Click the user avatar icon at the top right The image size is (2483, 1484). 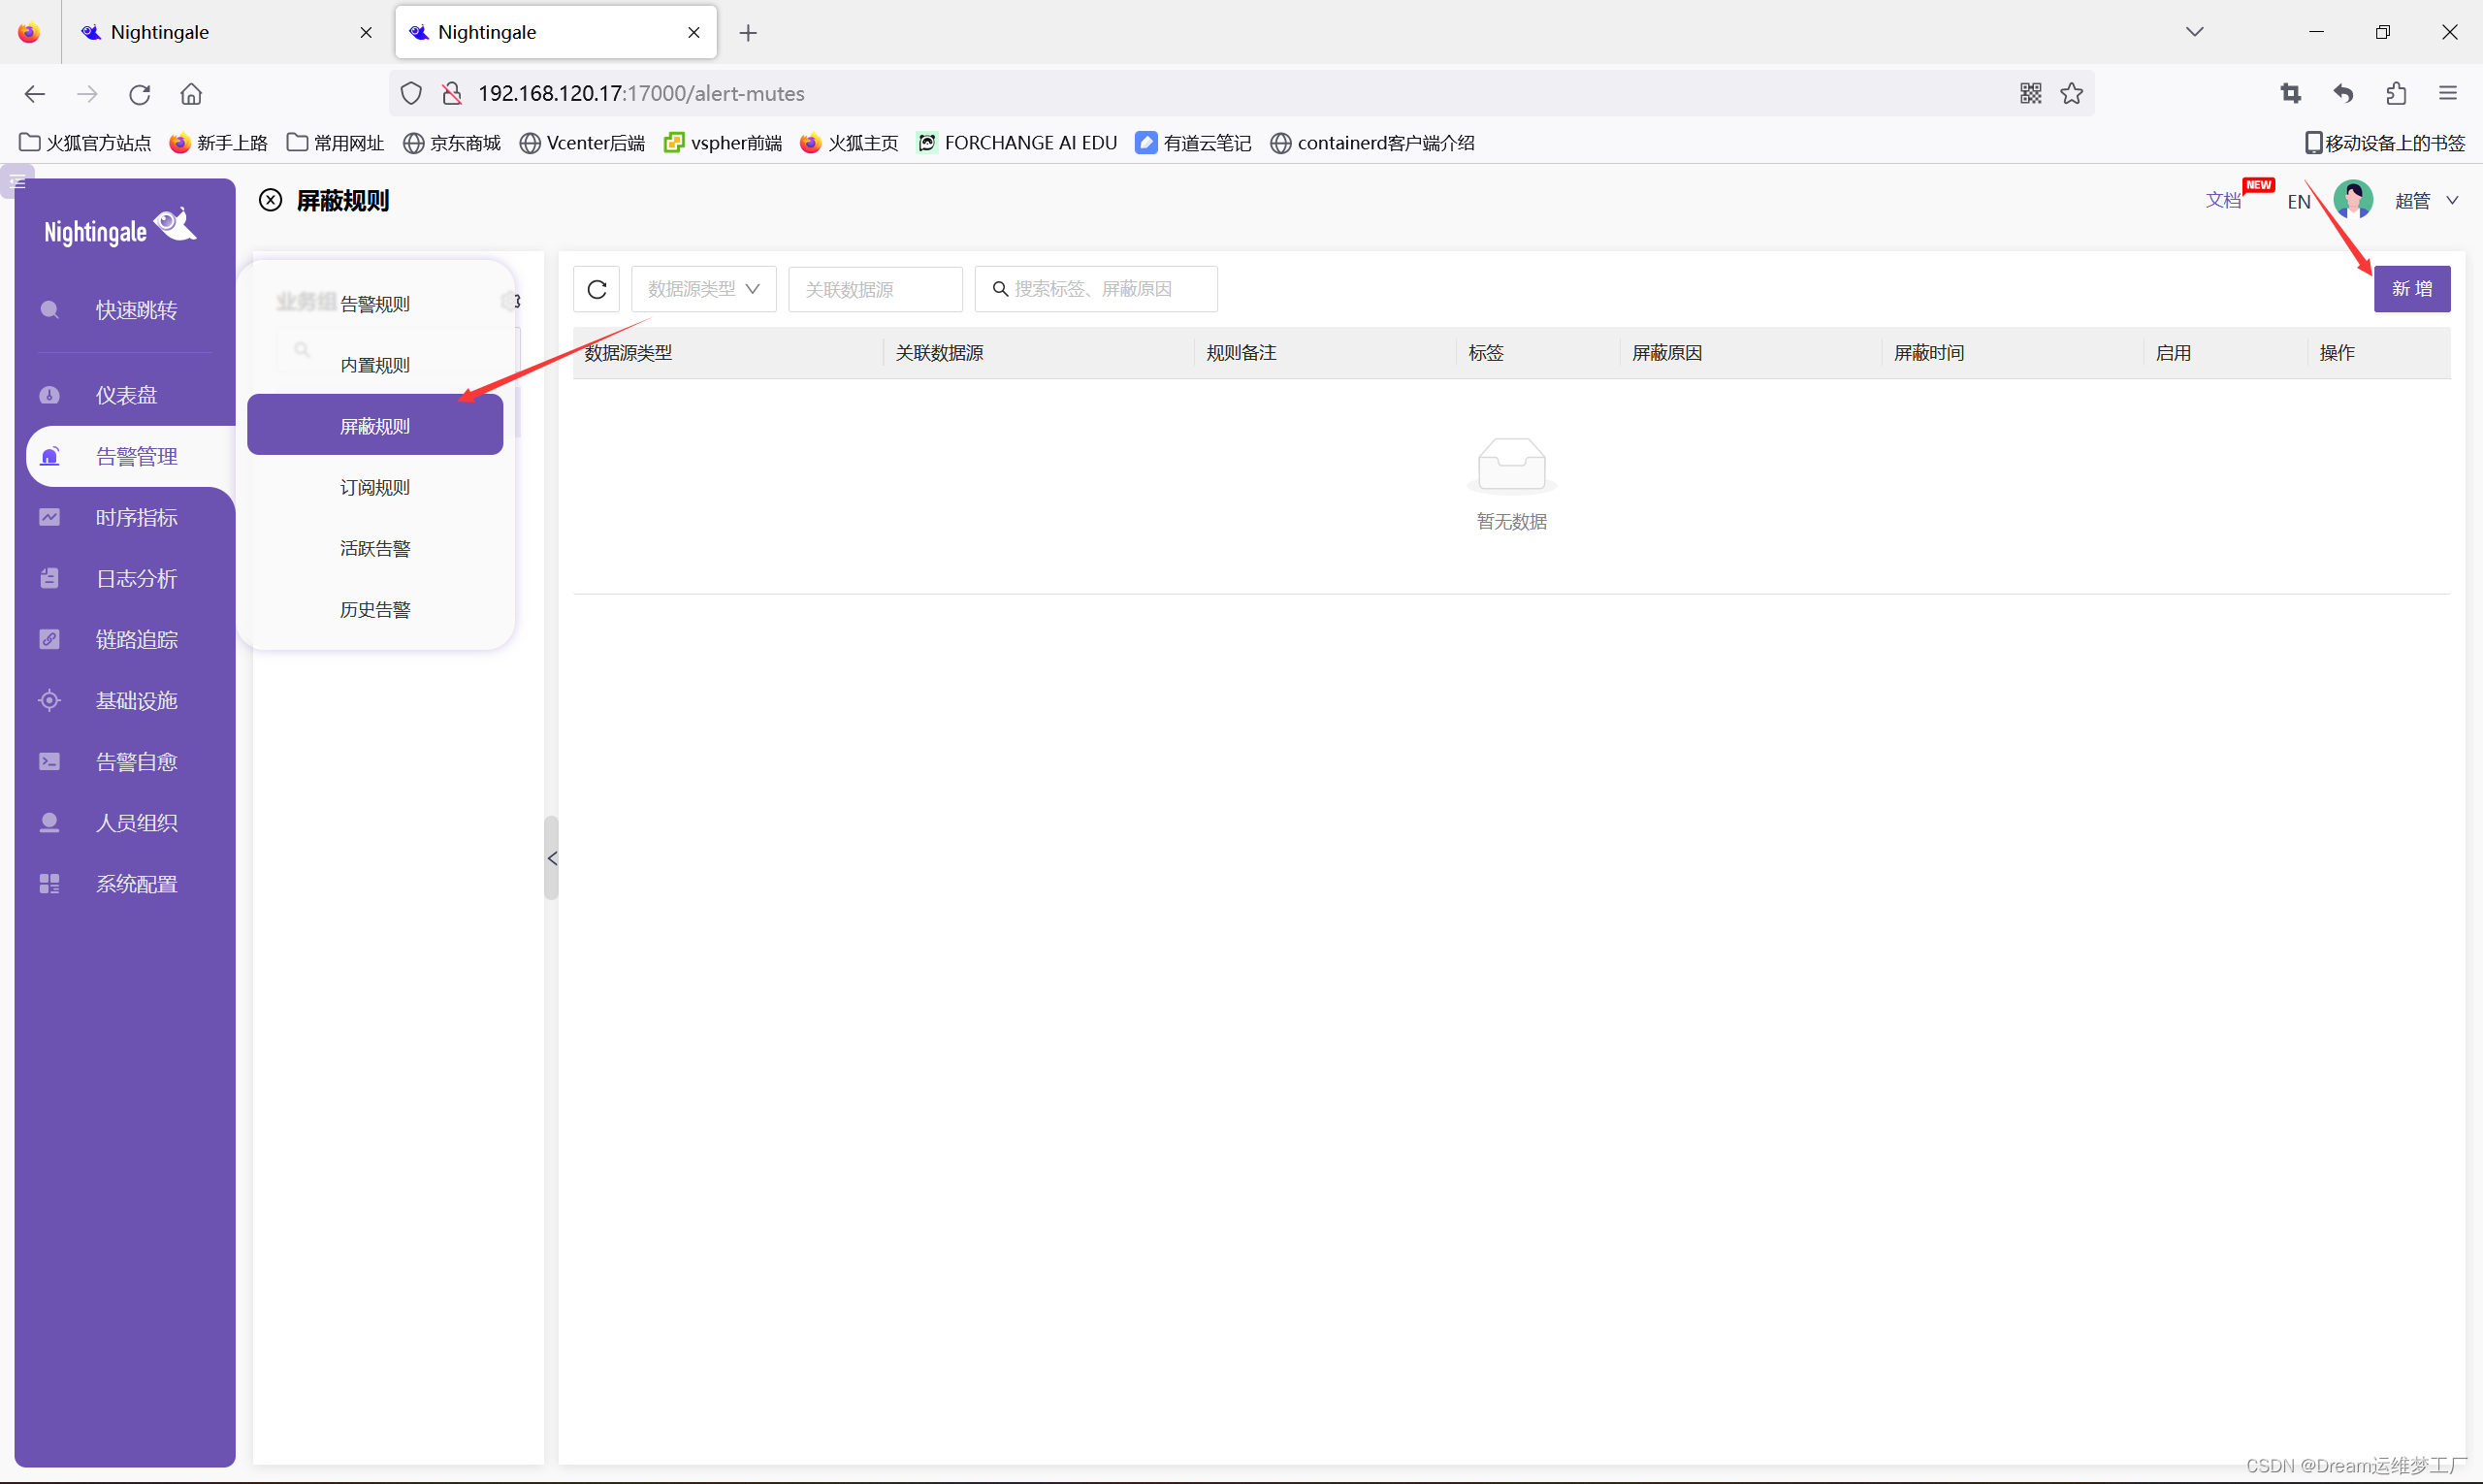click(2352, 200)
